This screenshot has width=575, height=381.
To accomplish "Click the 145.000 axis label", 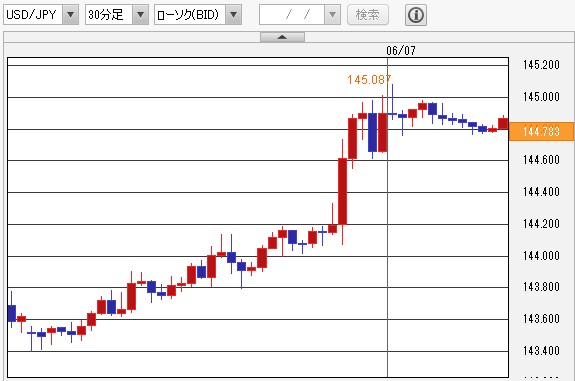I will pos(541,97).
